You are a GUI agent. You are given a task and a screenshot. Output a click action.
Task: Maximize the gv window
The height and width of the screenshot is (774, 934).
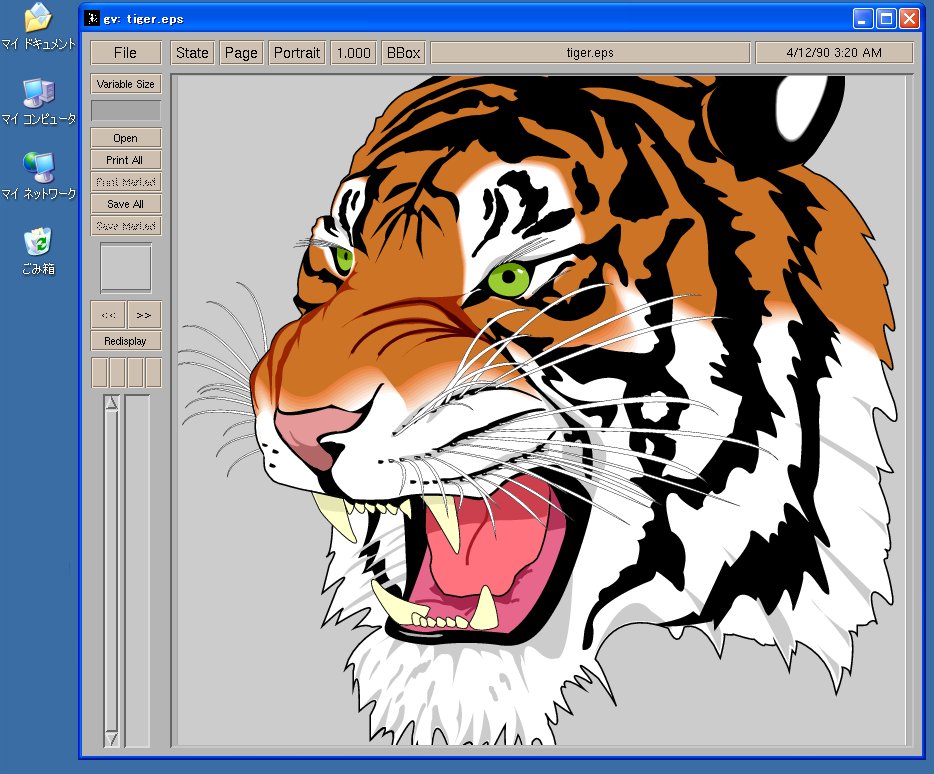(886, 18)
